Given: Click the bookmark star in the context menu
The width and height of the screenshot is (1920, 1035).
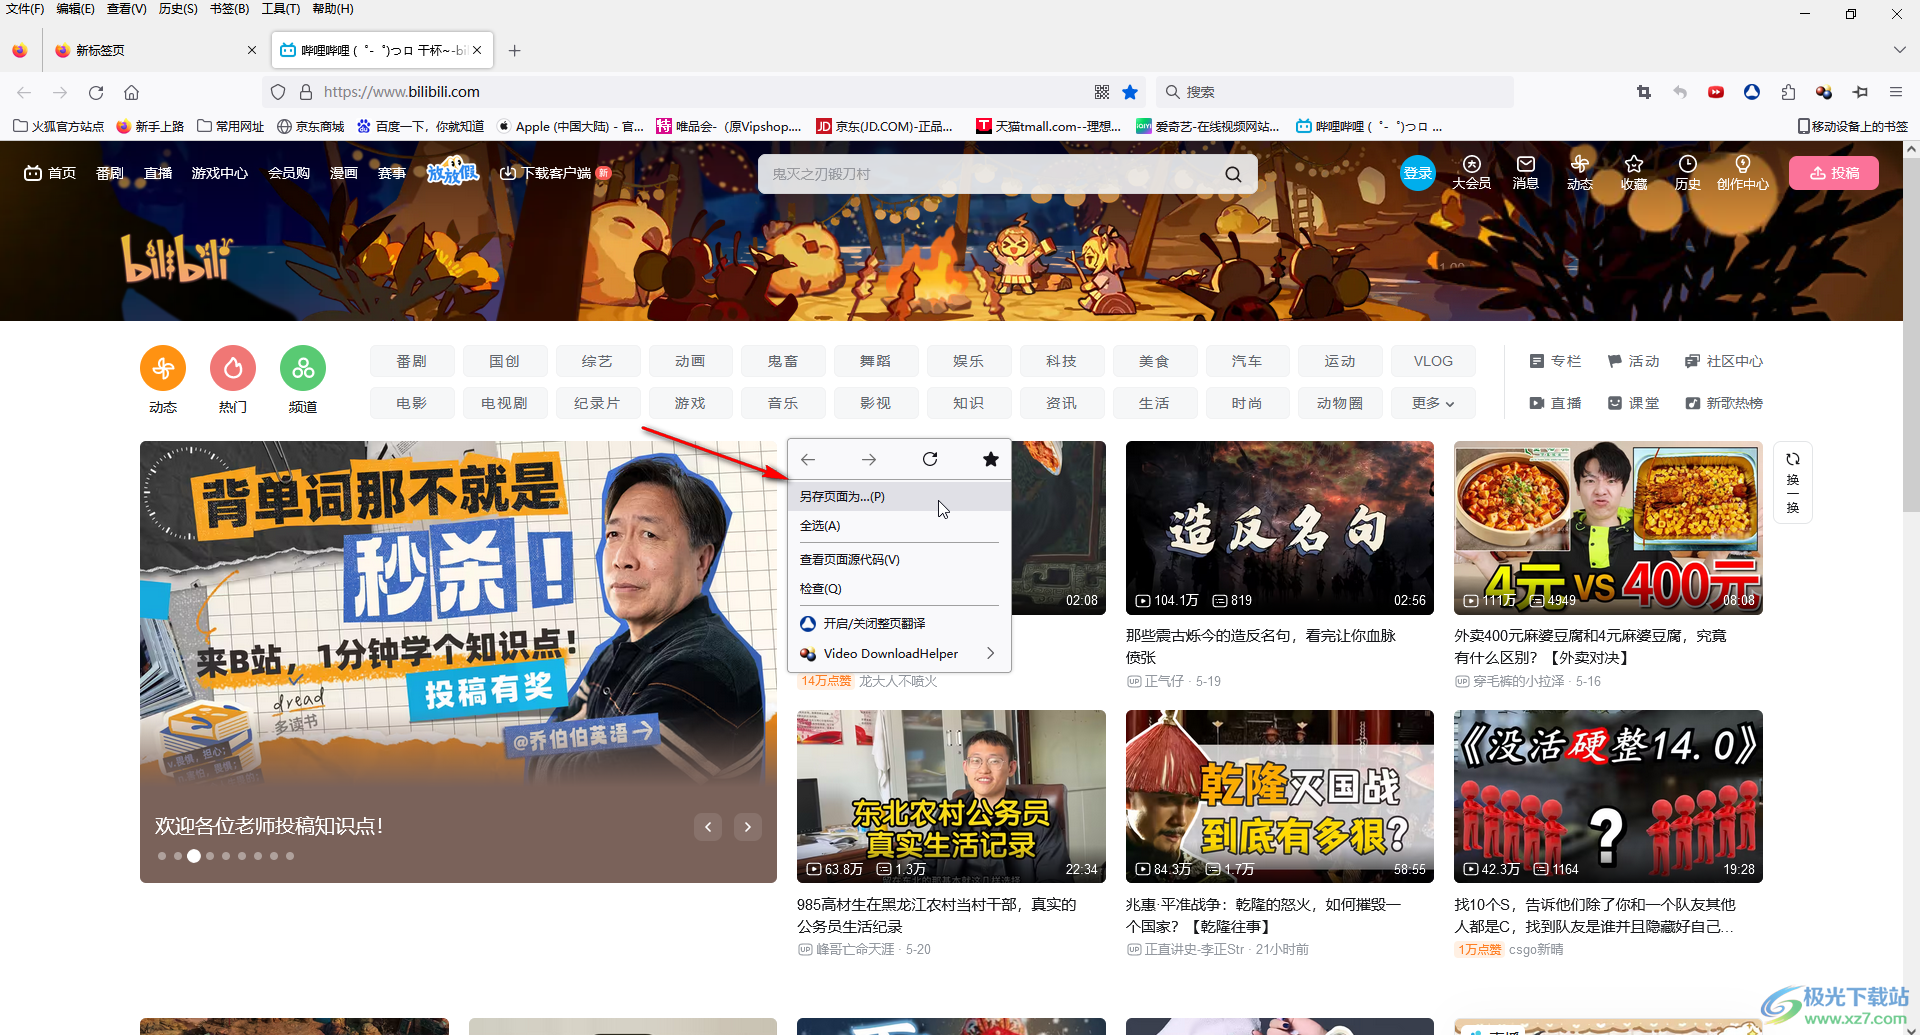Looking at the screenshot, I should point(991,459).
